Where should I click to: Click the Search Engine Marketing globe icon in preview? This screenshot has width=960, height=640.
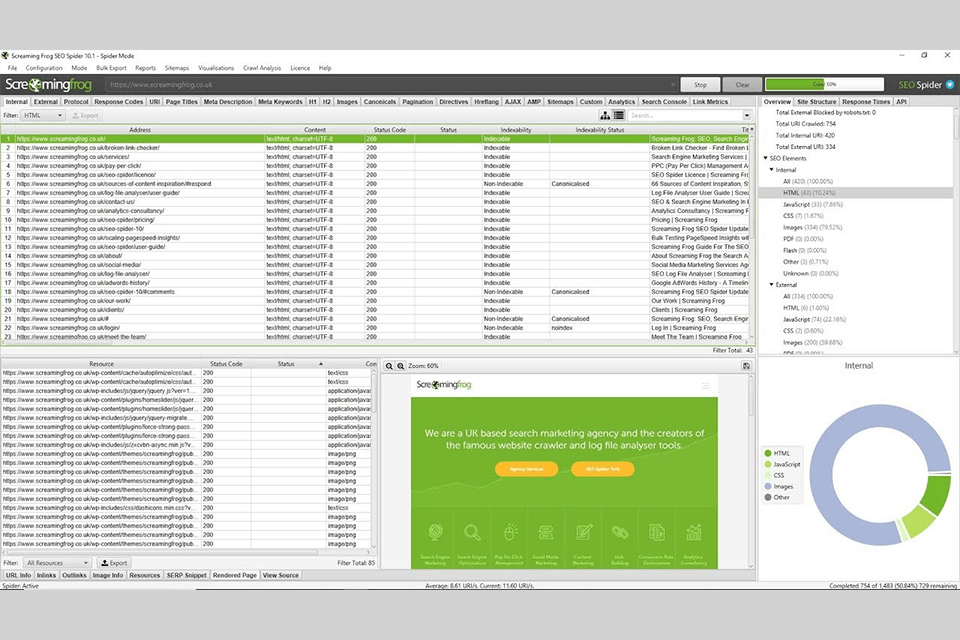(x=435, y=532)
